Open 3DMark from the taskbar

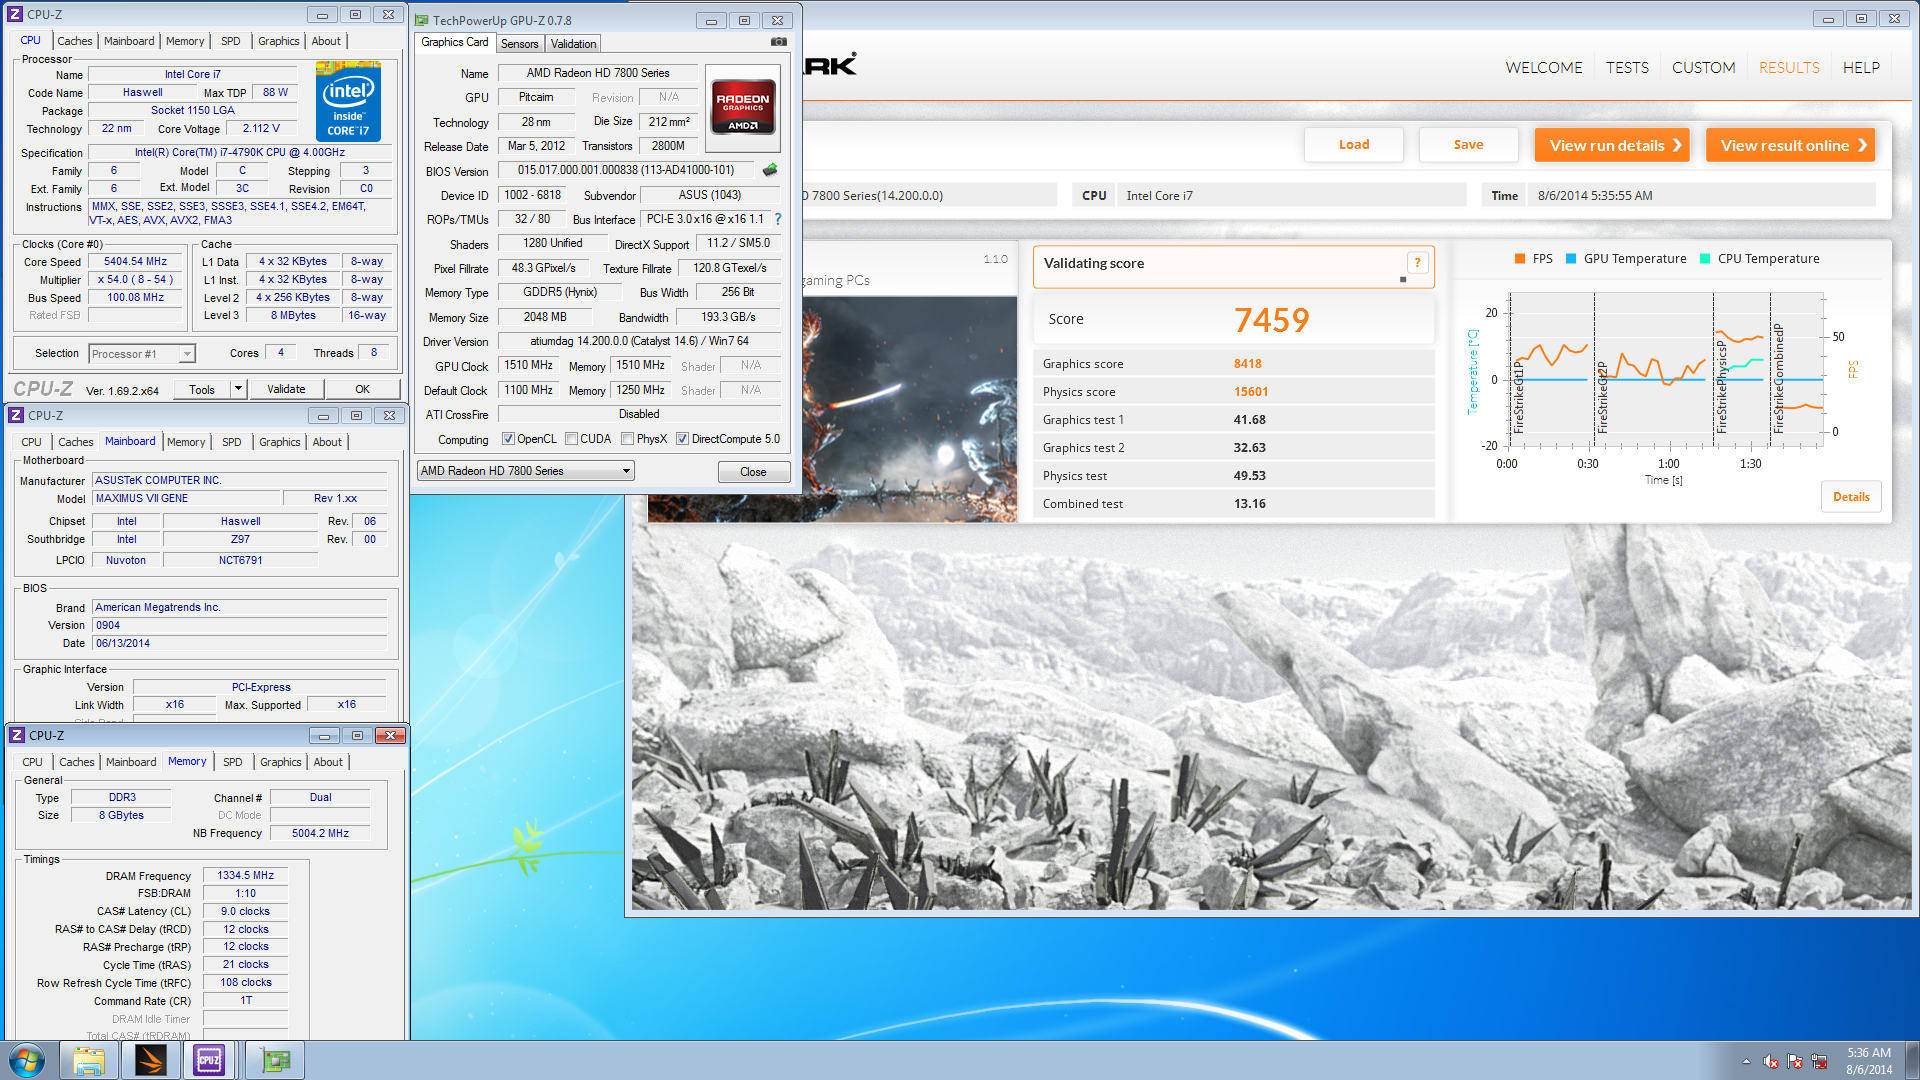click(151, 1060)
